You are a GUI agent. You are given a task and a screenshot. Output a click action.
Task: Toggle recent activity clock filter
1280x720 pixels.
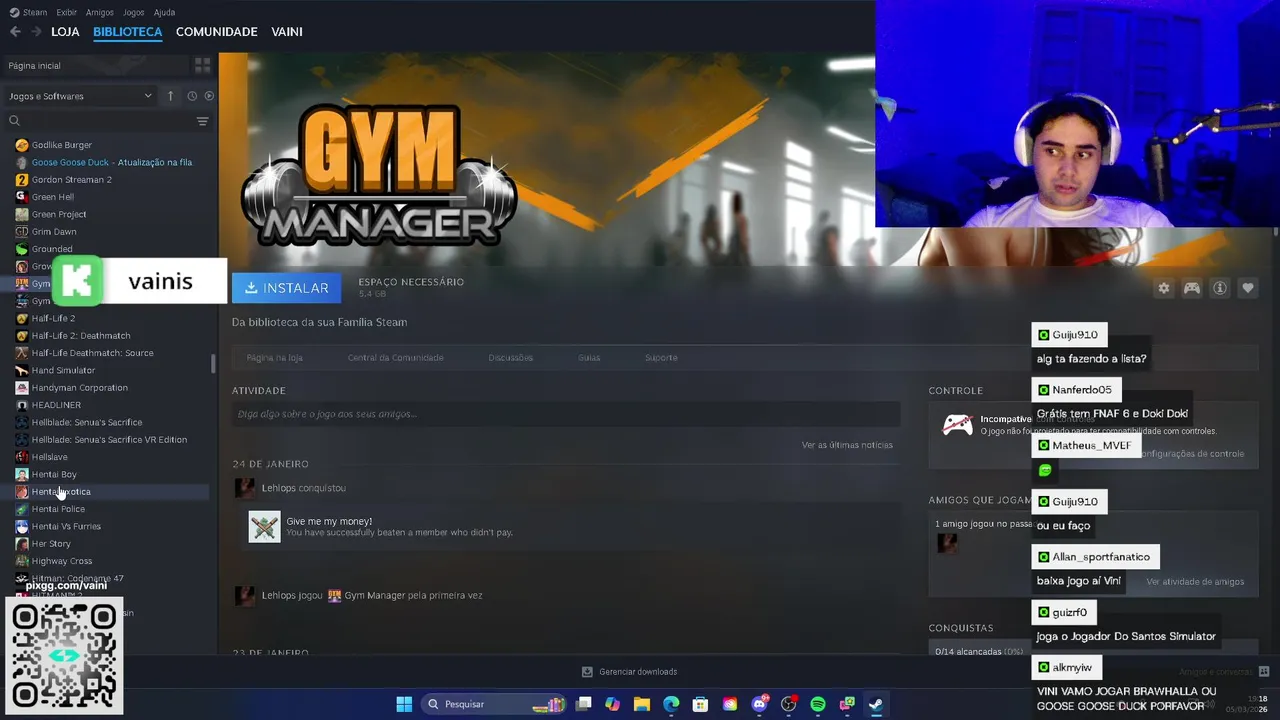(192, 96)
